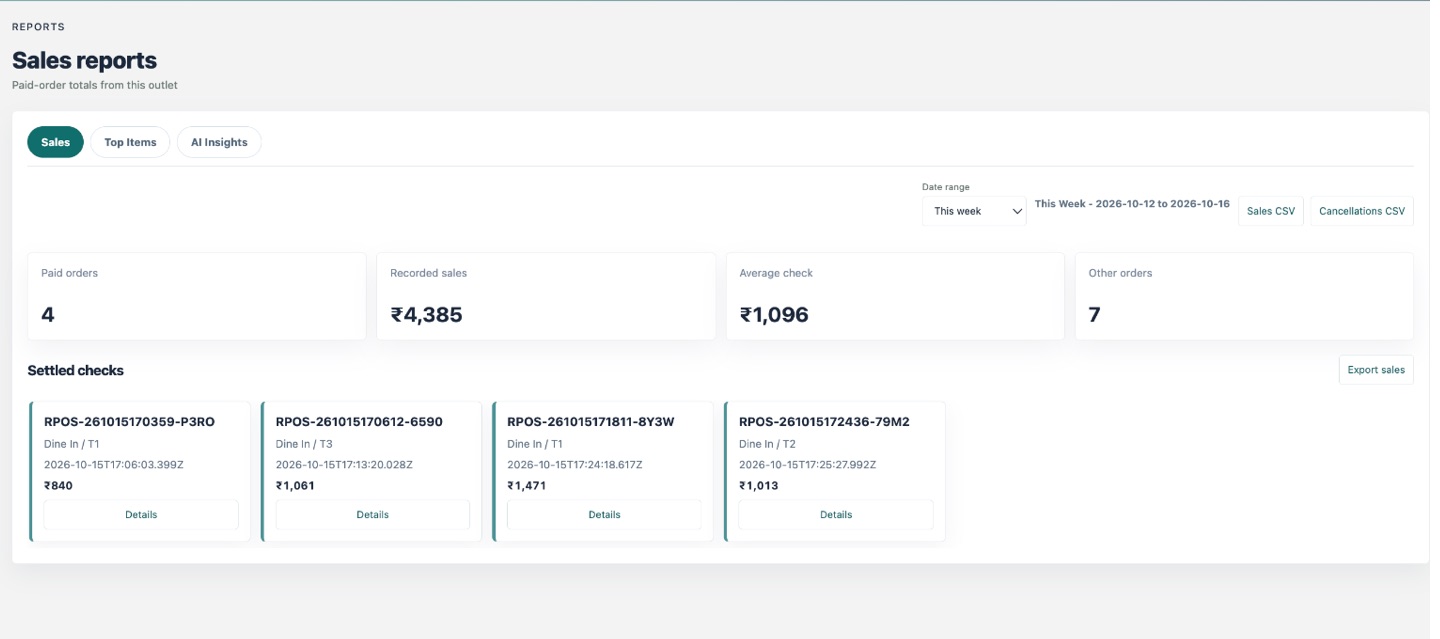Click timestamp 2026-10-15T17:13:20.028Z

pyautogui.click(x=344, y=465)
